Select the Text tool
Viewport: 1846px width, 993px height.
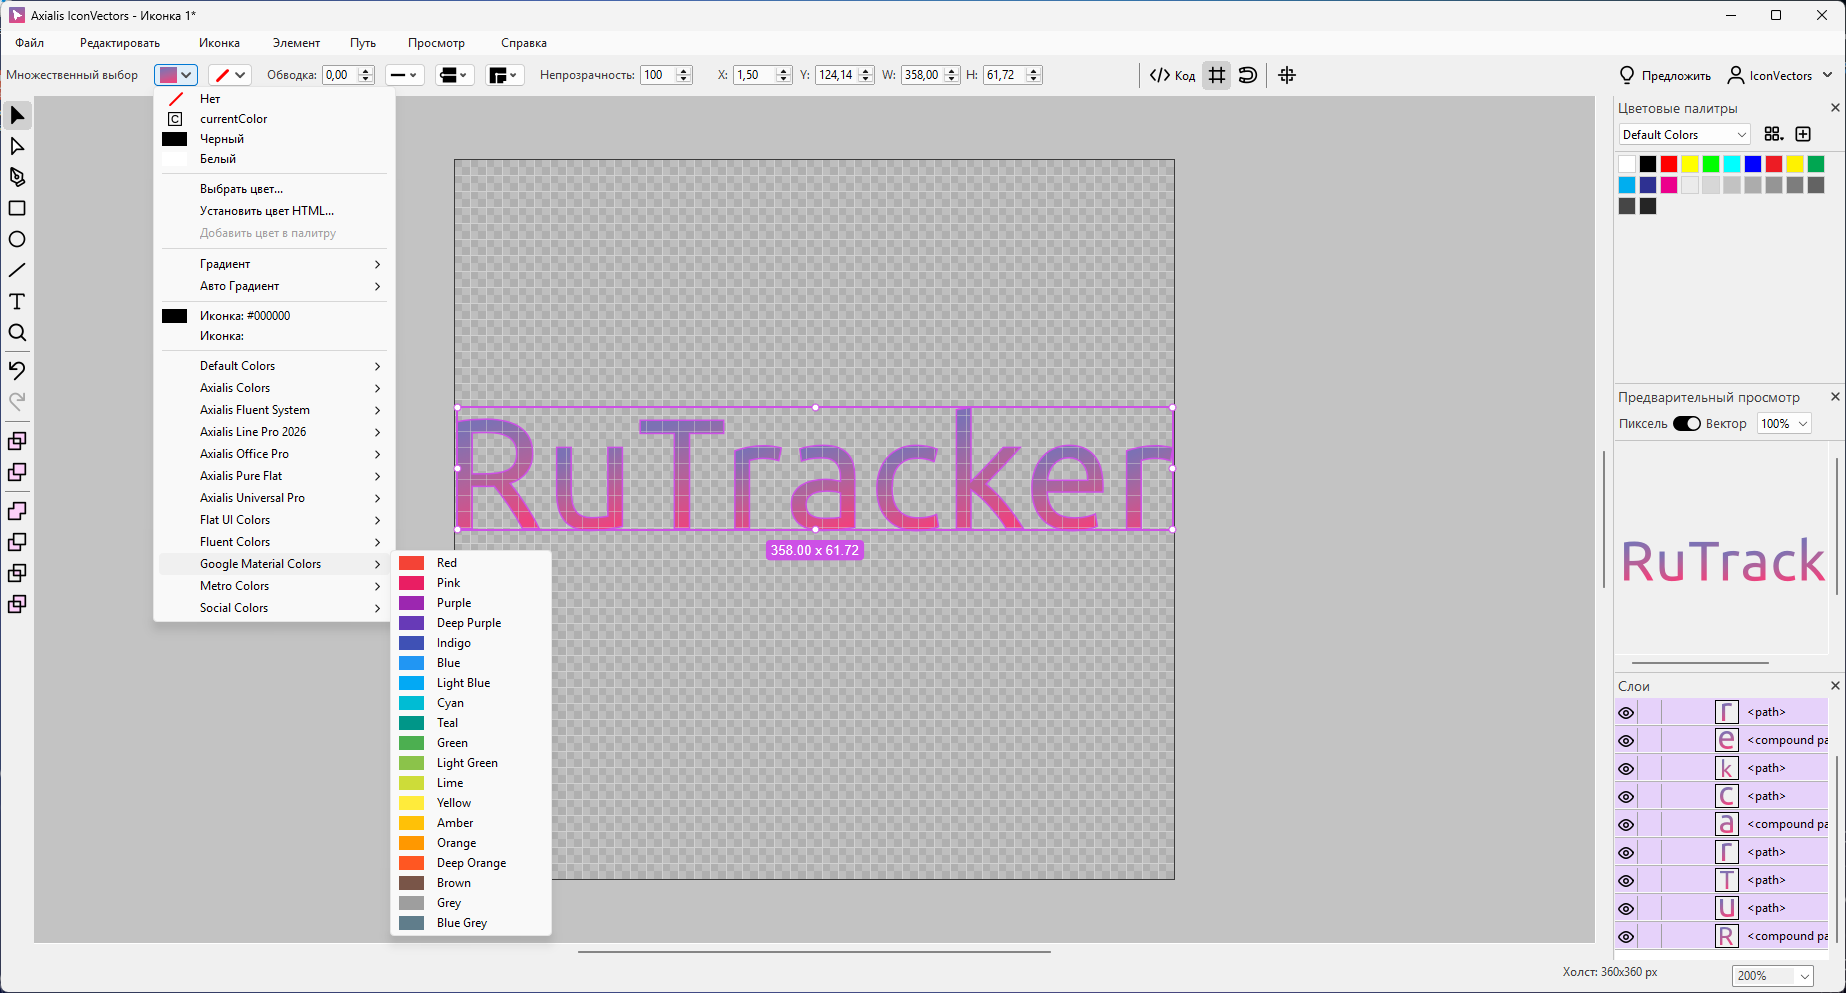coord(17,302)
